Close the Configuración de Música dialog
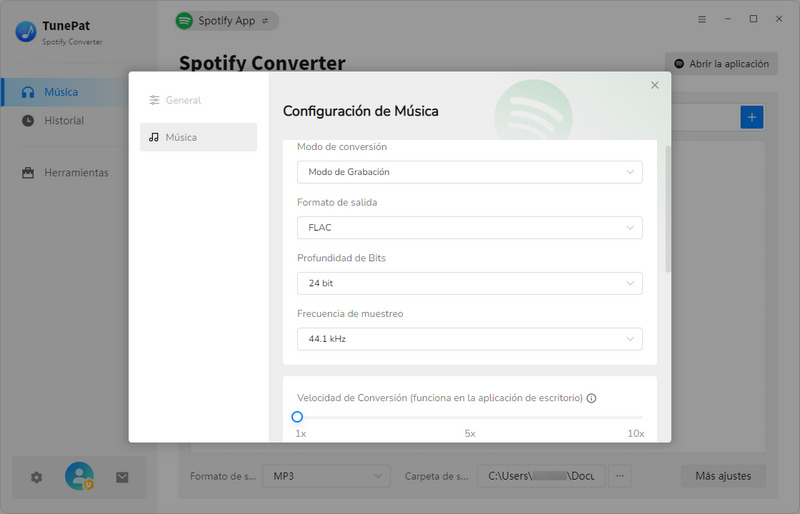800x514 pixels. pyautogui.click(x=655, y=85)
